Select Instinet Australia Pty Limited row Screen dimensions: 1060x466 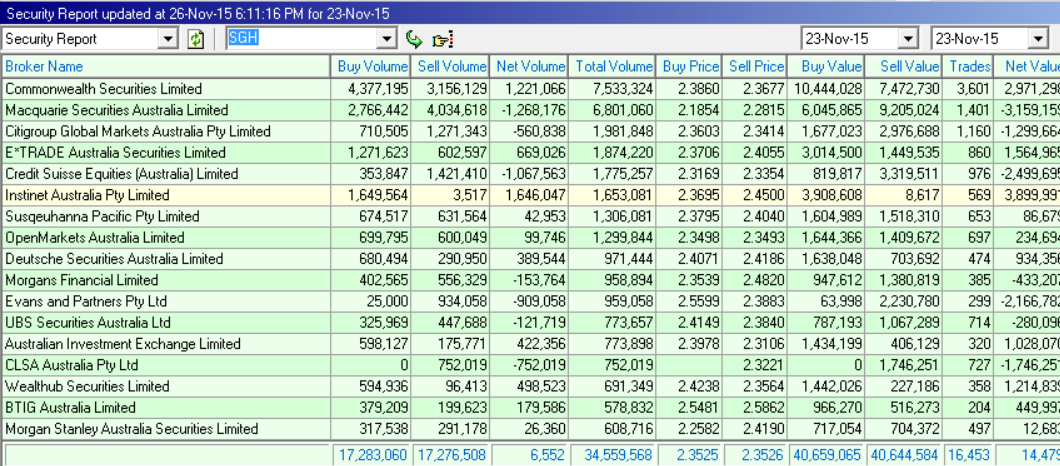530,195
